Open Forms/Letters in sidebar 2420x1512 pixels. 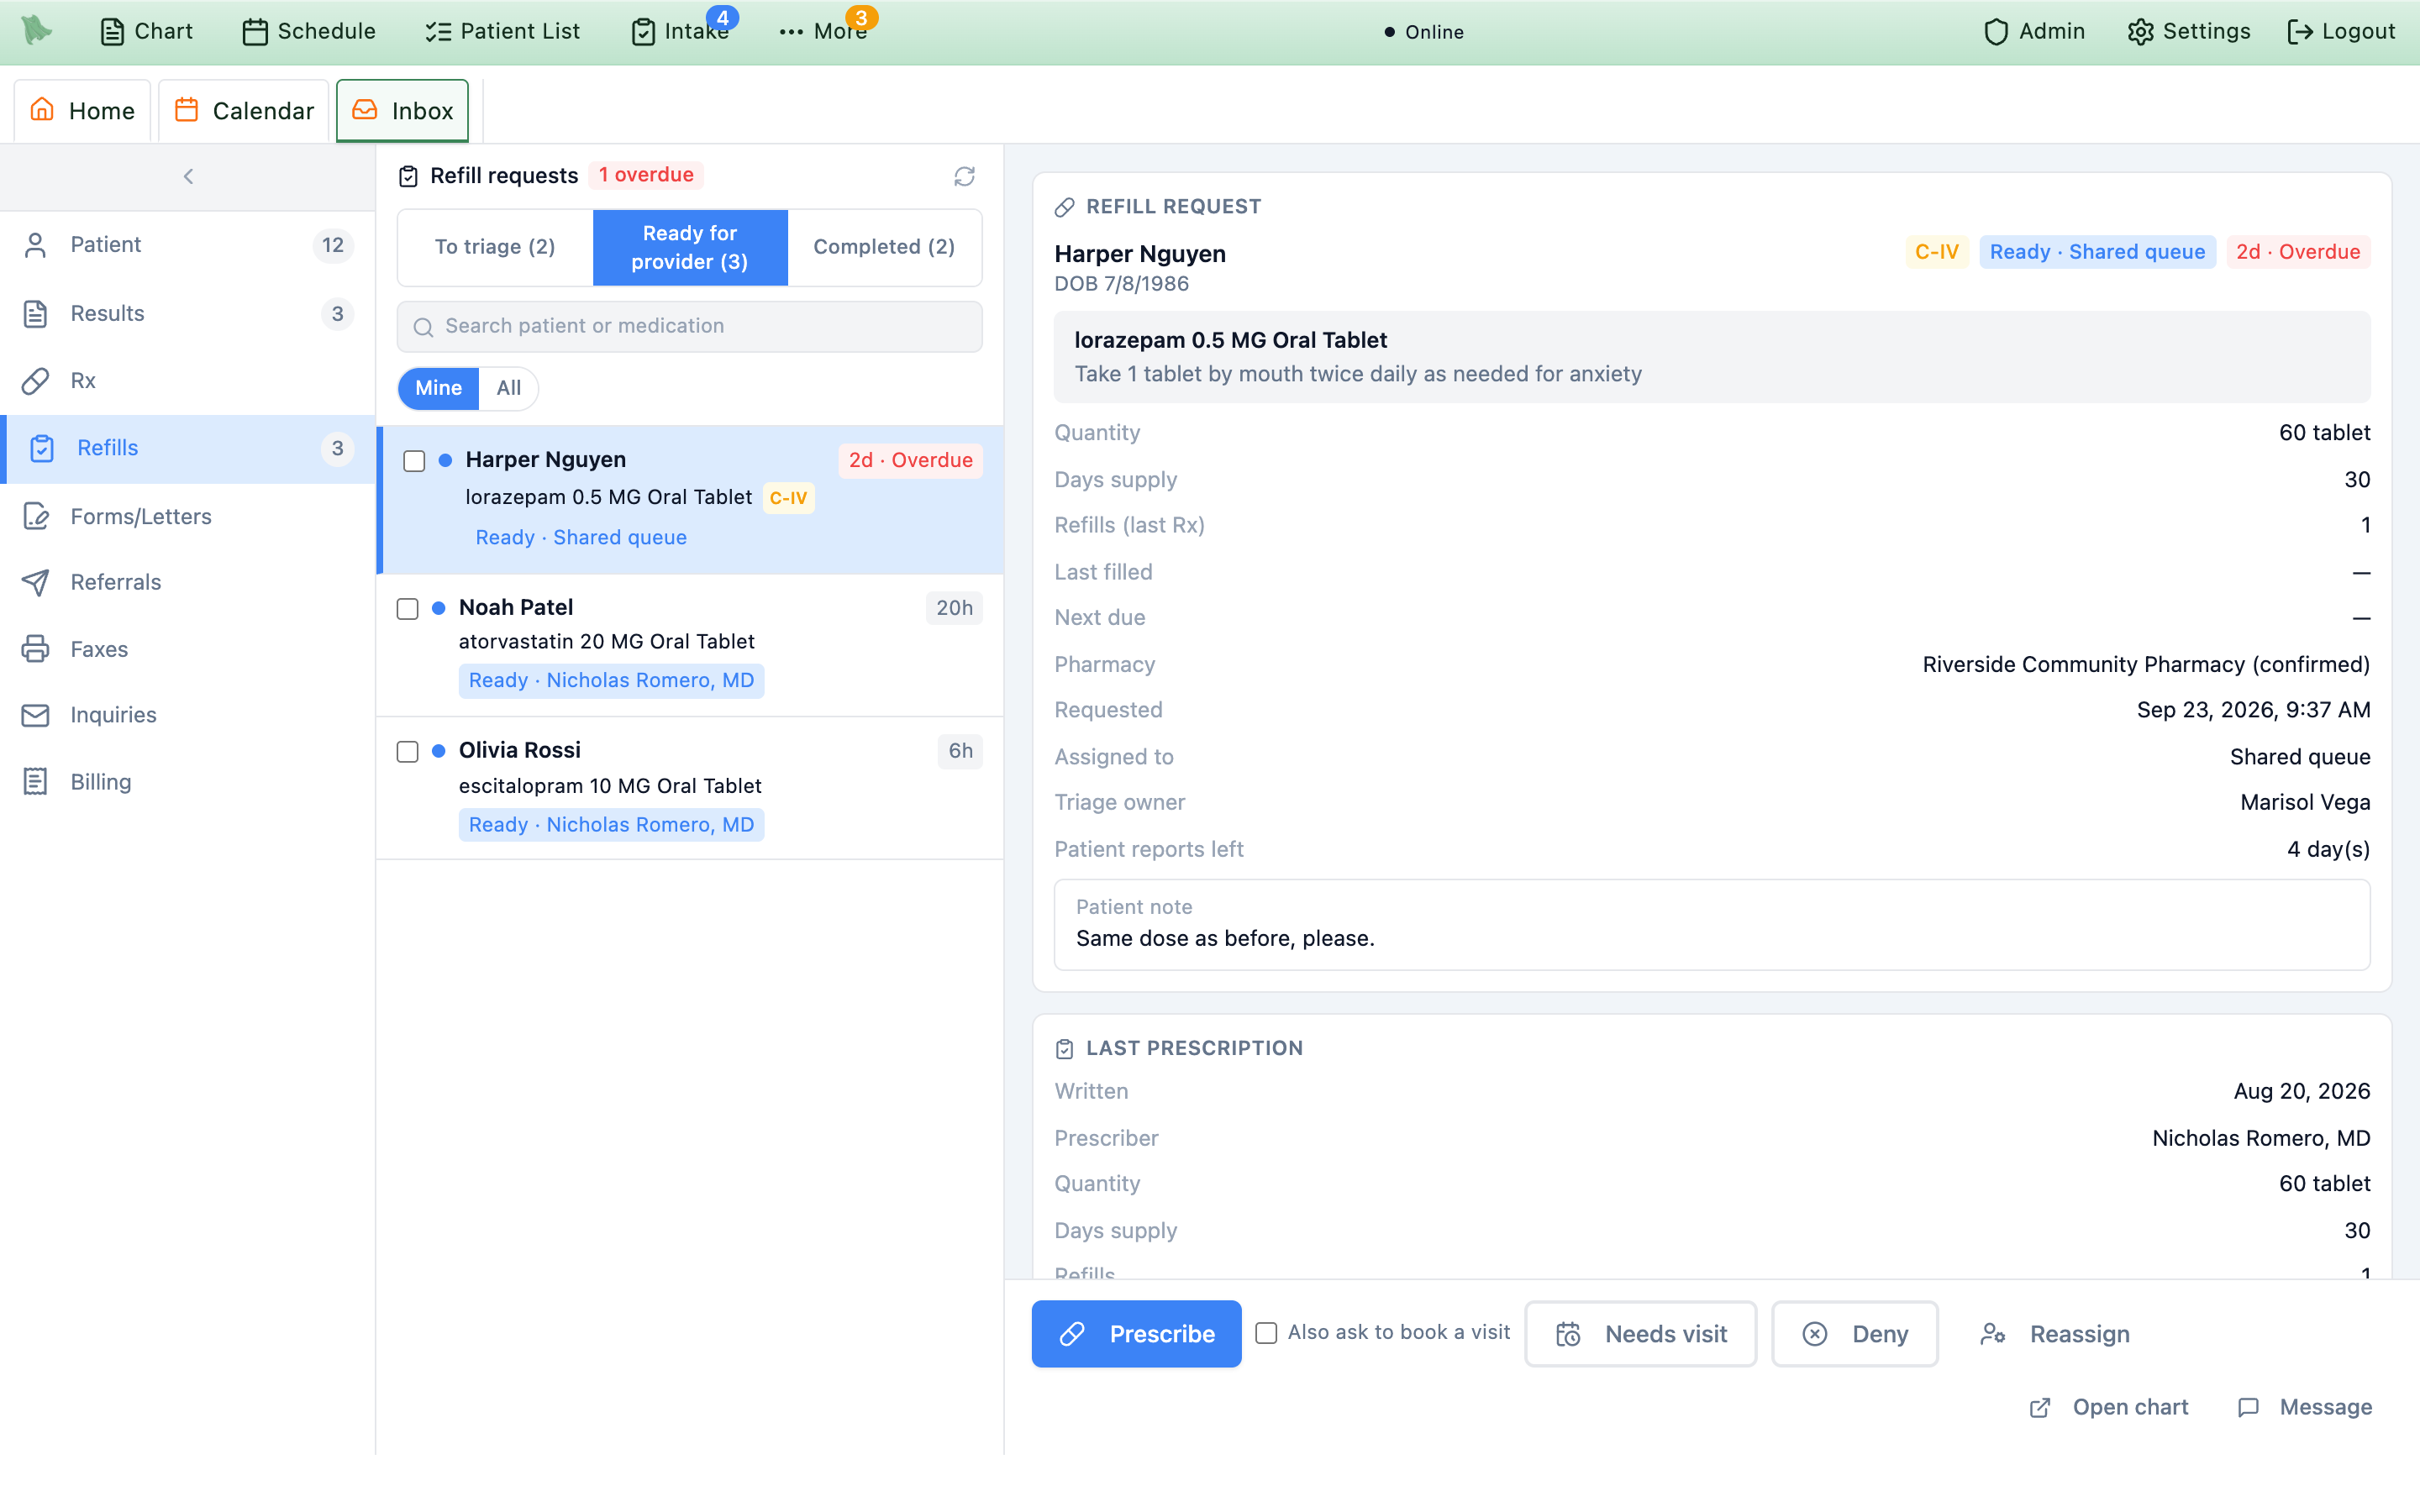pyautogui.click(x=188, y=516)
